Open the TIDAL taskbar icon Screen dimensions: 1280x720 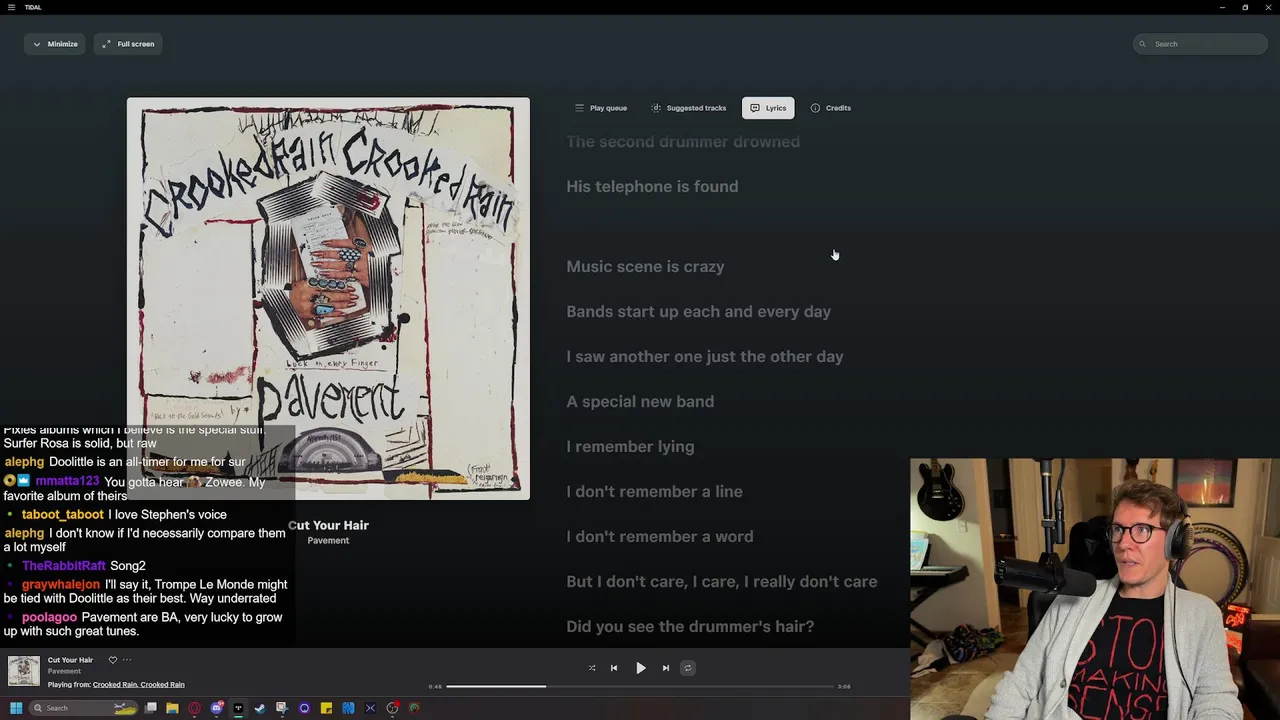238,708
